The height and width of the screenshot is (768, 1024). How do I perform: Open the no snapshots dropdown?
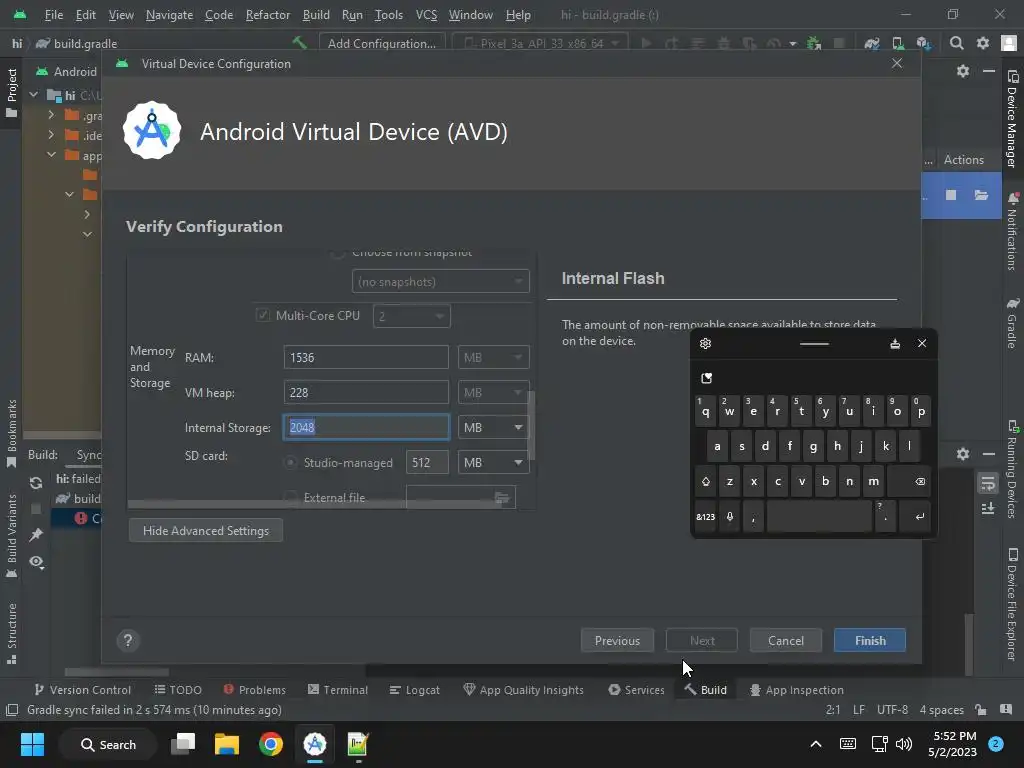point(441,282)
